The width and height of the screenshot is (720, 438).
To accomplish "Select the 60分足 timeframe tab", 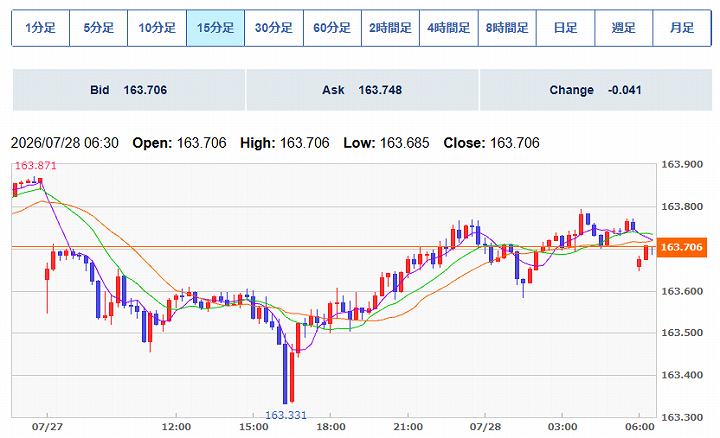I will (x=332, y=28).
